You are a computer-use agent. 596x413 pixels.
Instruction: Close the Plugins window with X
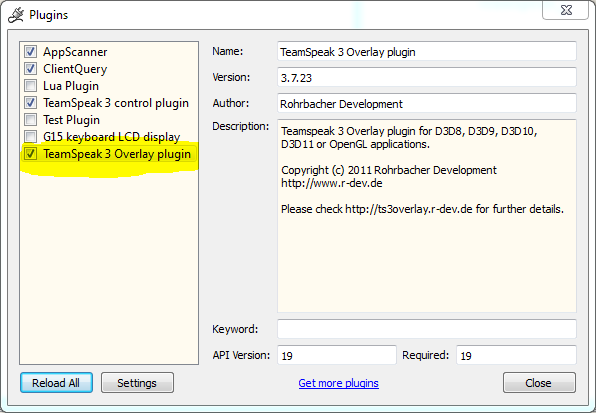pos(566,10)
